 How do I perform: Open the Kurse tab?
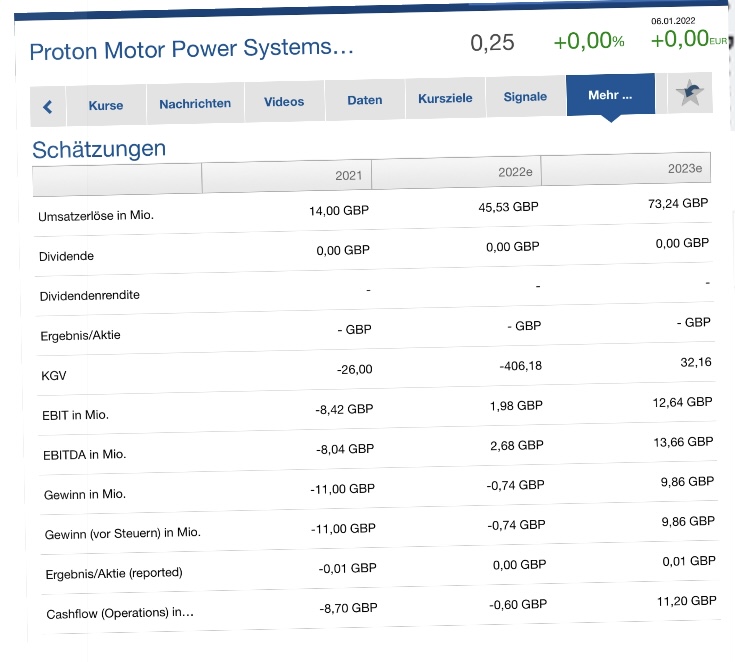point(106,105)
